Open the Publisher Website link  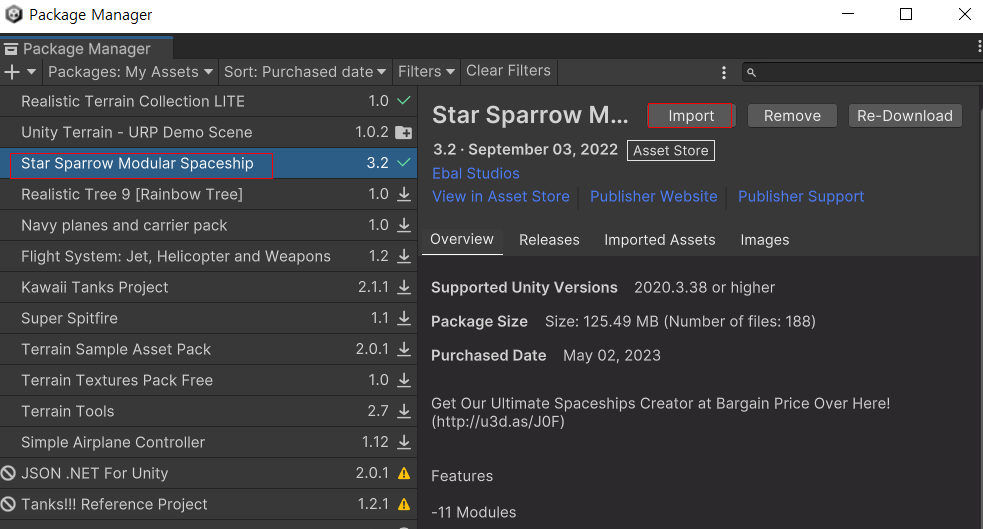tap(654, 197)
